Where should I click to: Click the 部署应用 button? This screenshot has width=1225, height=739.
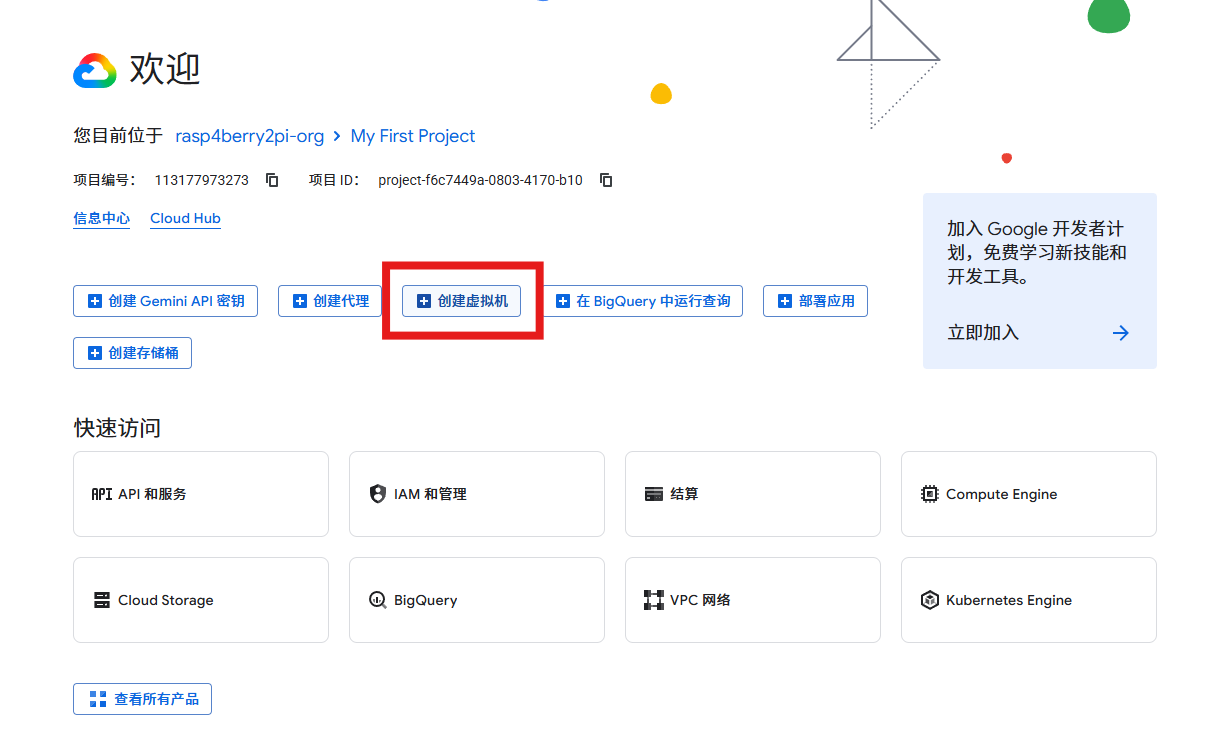[815, 301]
